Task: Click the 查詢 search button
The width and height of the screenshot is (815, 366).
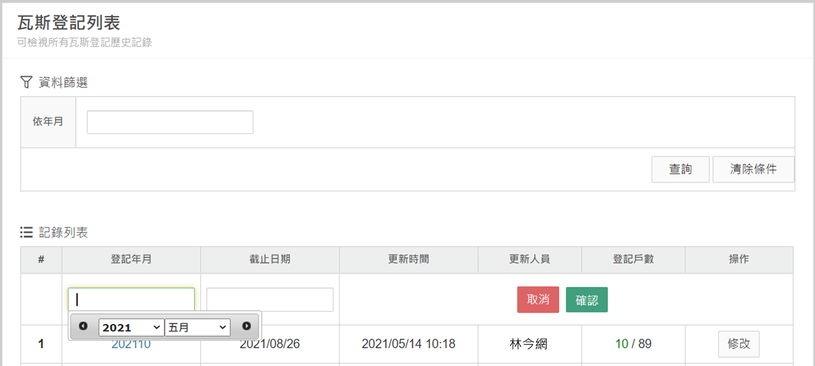Action: click(x=680, y=169)
